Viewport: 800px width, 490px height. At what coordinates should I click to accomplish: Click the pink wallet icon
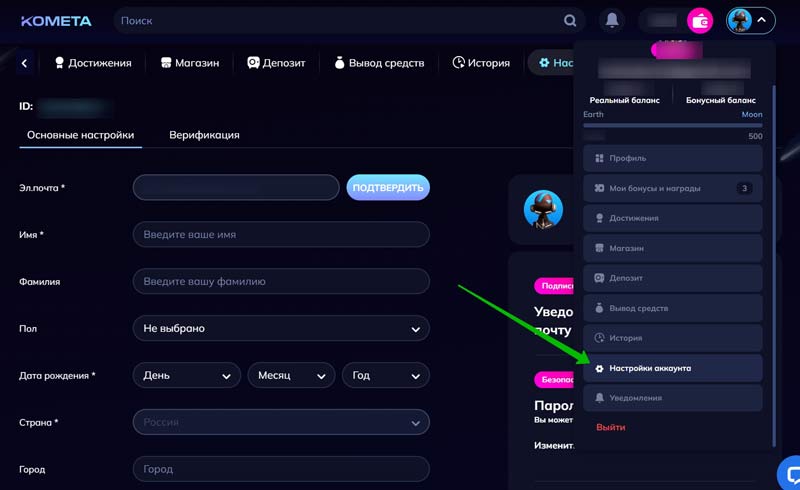(x=700, y=21)
